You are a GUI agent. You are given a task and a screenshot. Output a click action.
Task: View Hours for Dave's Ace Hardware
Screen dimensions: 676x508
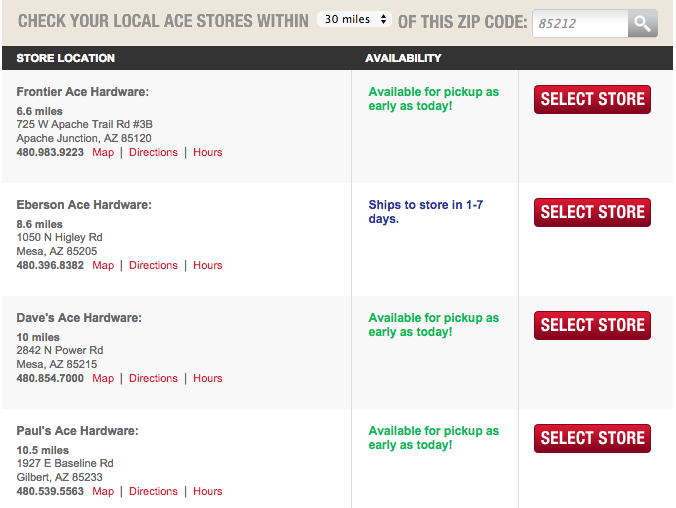[207, 378]
